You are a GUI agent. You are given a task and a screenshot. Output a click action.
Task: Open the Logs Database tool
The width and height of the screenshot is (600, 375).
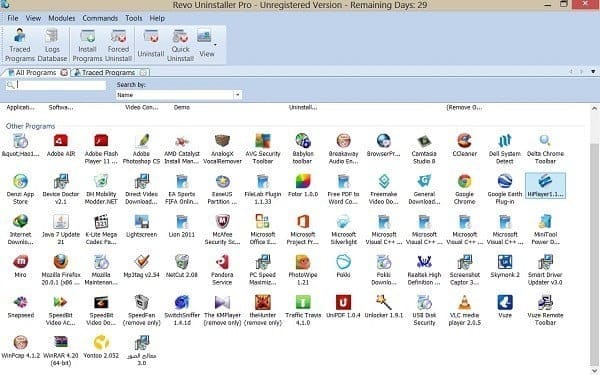52,45
